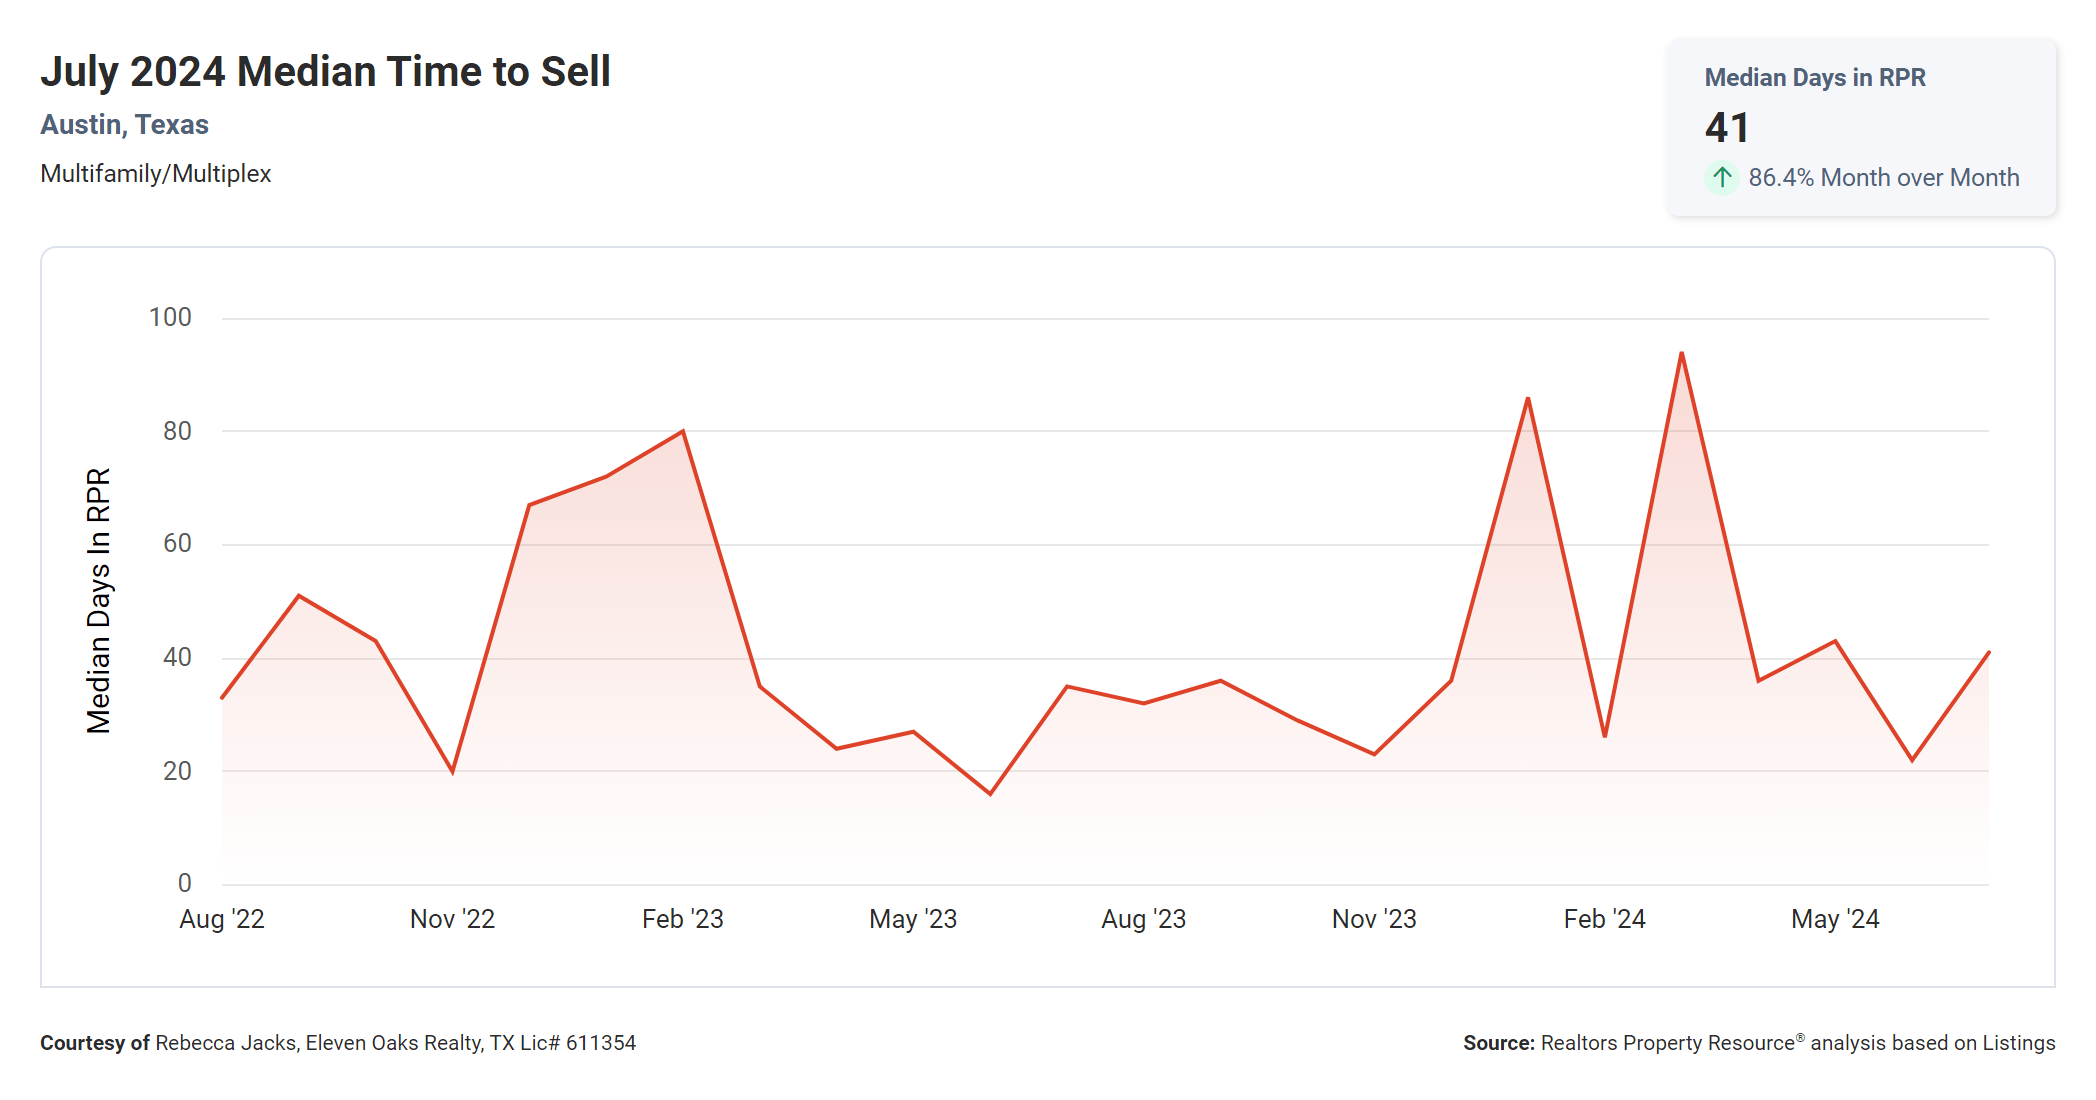Click the vertical "Median Days In RPR" axis title
Viewport: 2096px width, 1100px height.
[x=98, y=600]
